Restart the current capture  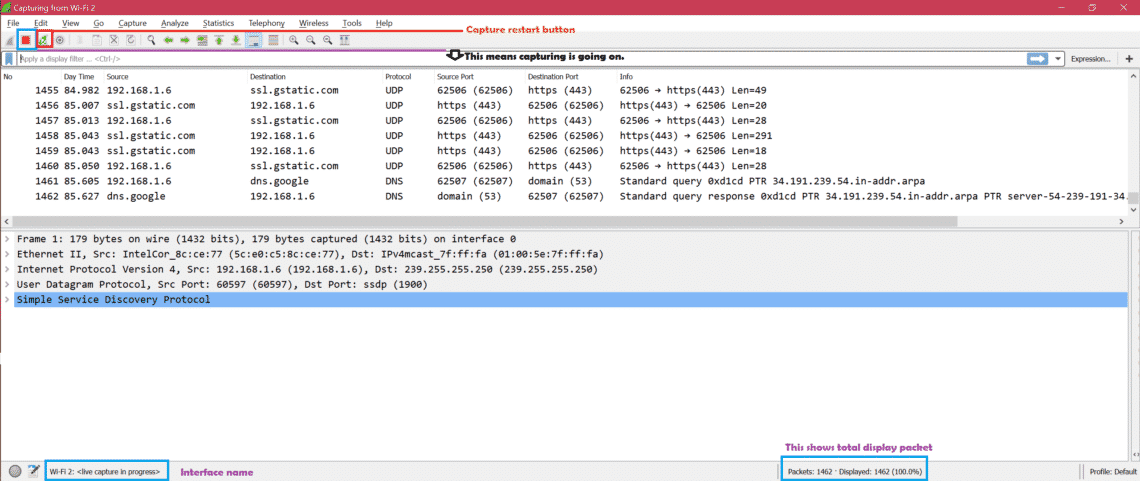44,40
